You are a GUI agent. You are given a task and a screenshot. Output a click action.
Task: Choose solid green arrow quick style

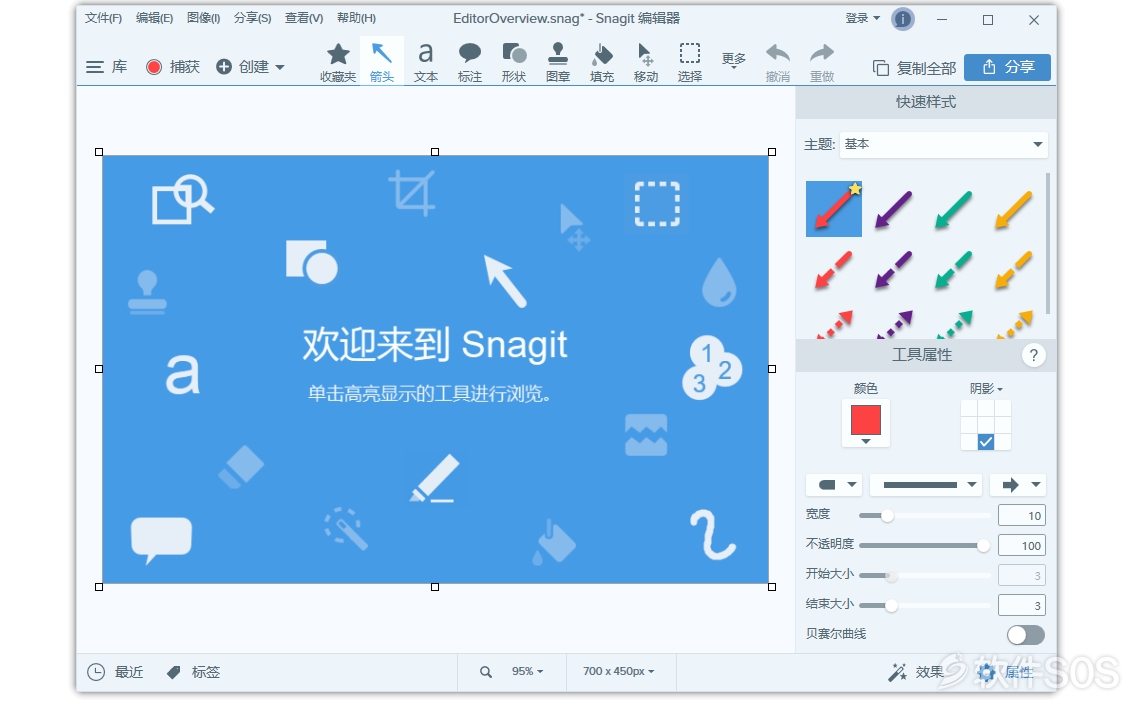953,209
